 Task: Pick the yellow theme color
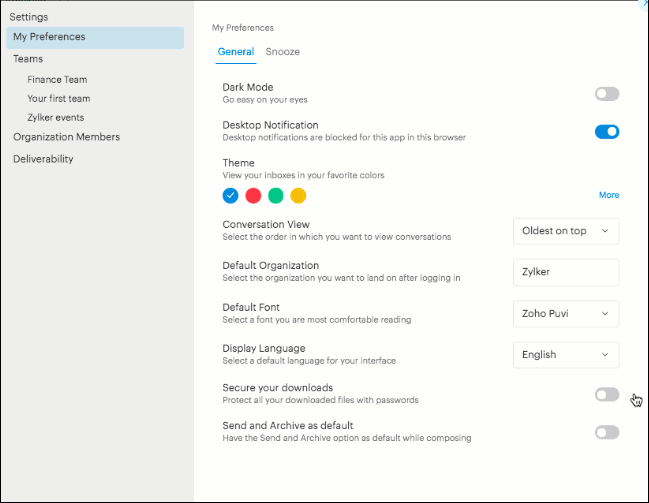click(298, 195)
